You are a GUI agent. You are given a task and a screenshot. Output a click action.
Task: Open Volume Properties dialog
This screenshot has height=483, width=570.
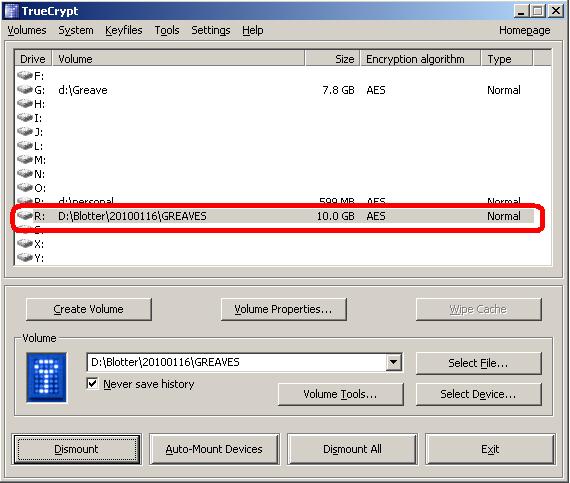284,309
